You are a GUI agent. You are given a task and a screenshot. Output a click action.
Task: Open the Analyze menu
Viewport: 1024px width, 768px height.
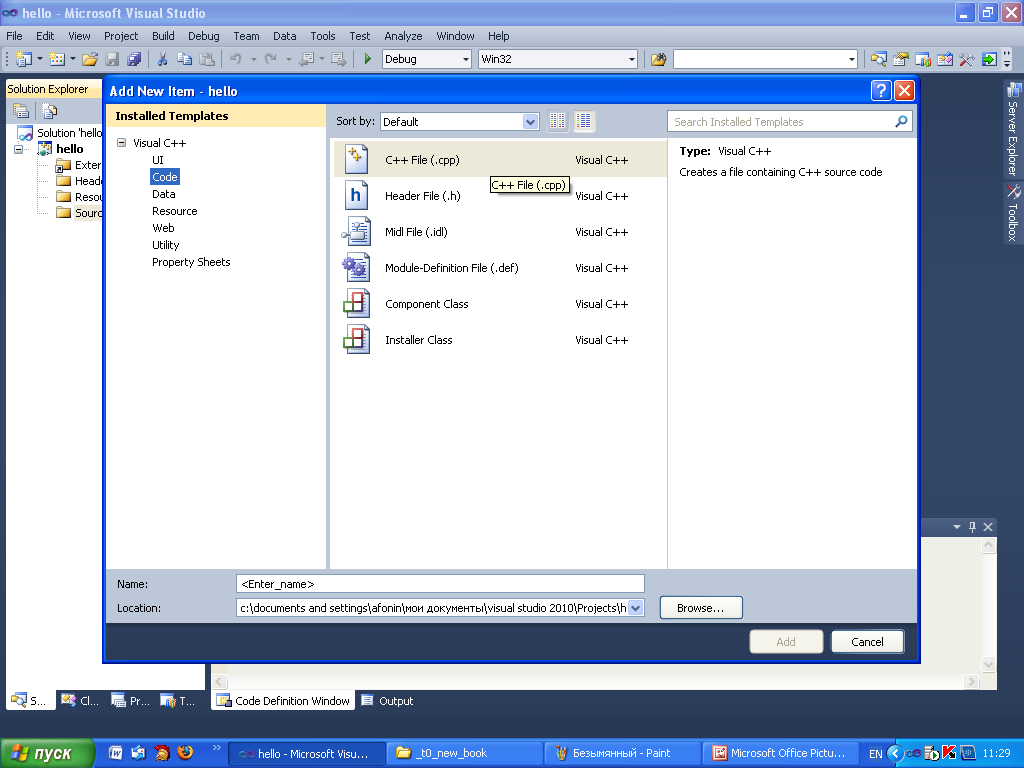[x=403, y=36]
